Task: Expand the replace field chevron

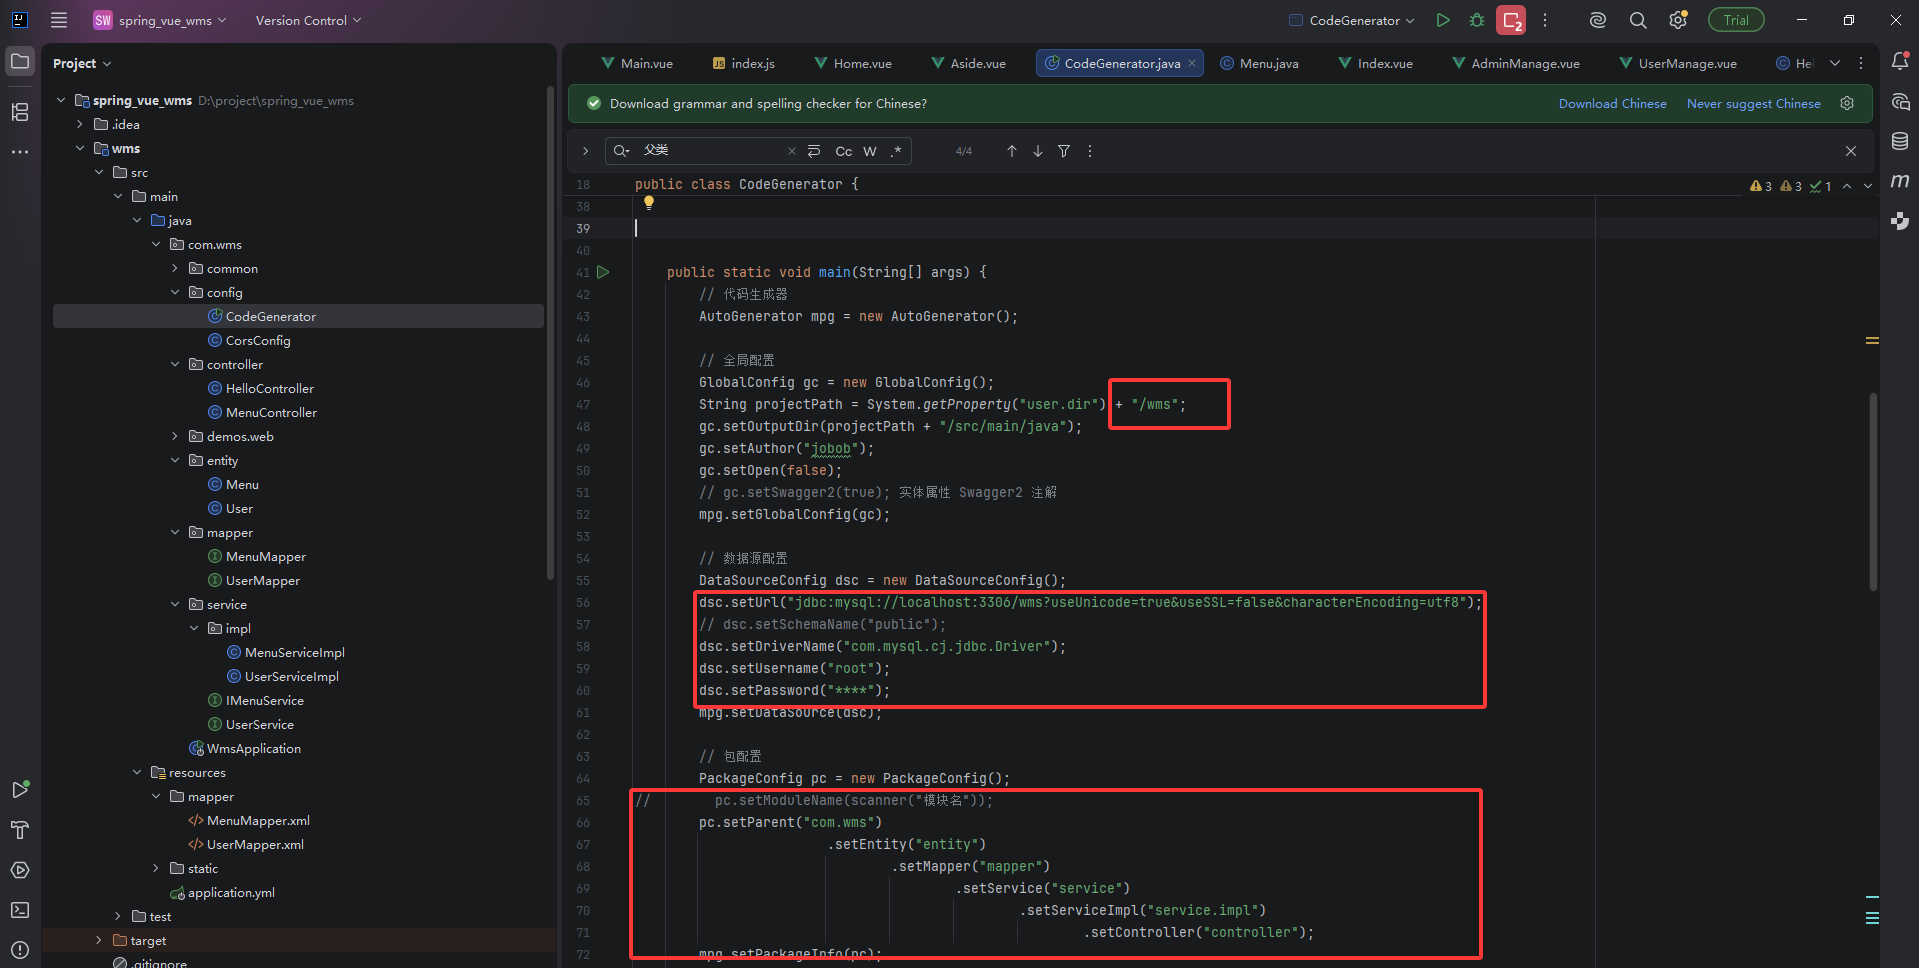Action: [x=586, y=151]
